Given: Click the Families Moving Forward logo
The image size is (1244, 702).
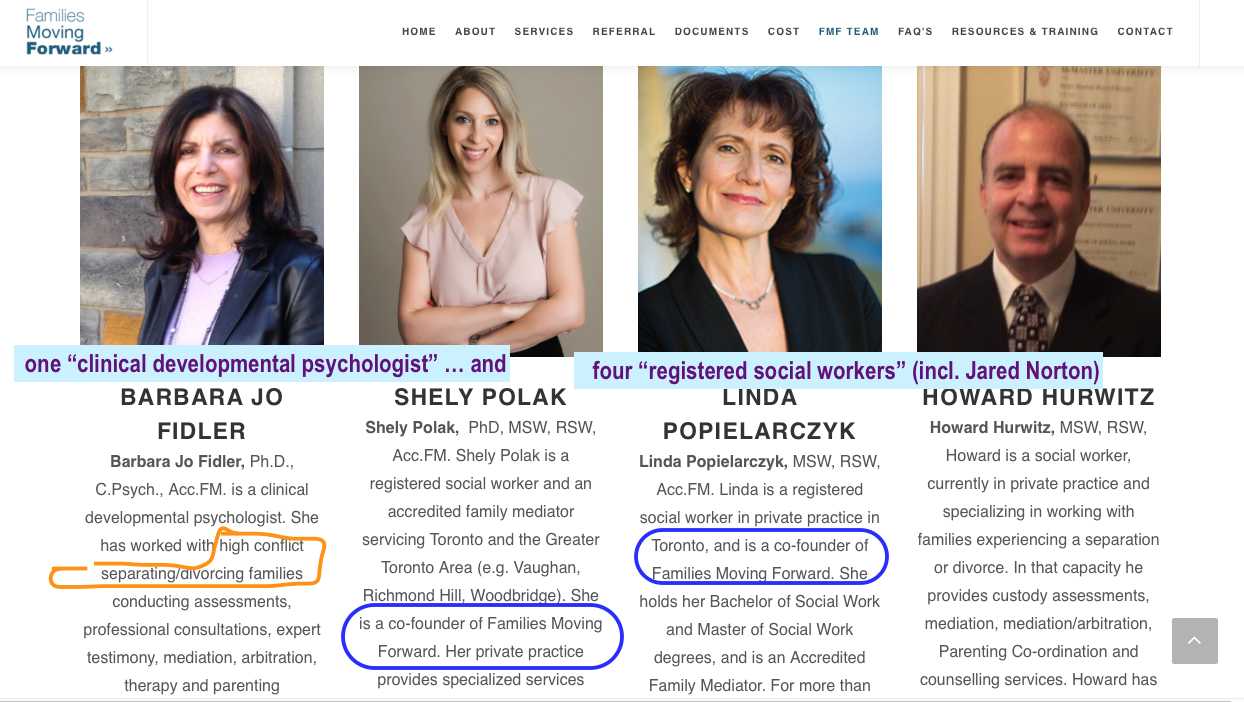Looking at the screenshot, I should 68,32.
